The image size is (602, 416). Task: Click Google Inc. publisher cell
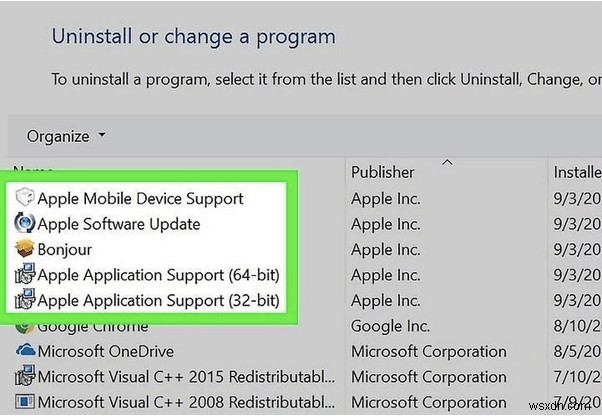(390, 326)
